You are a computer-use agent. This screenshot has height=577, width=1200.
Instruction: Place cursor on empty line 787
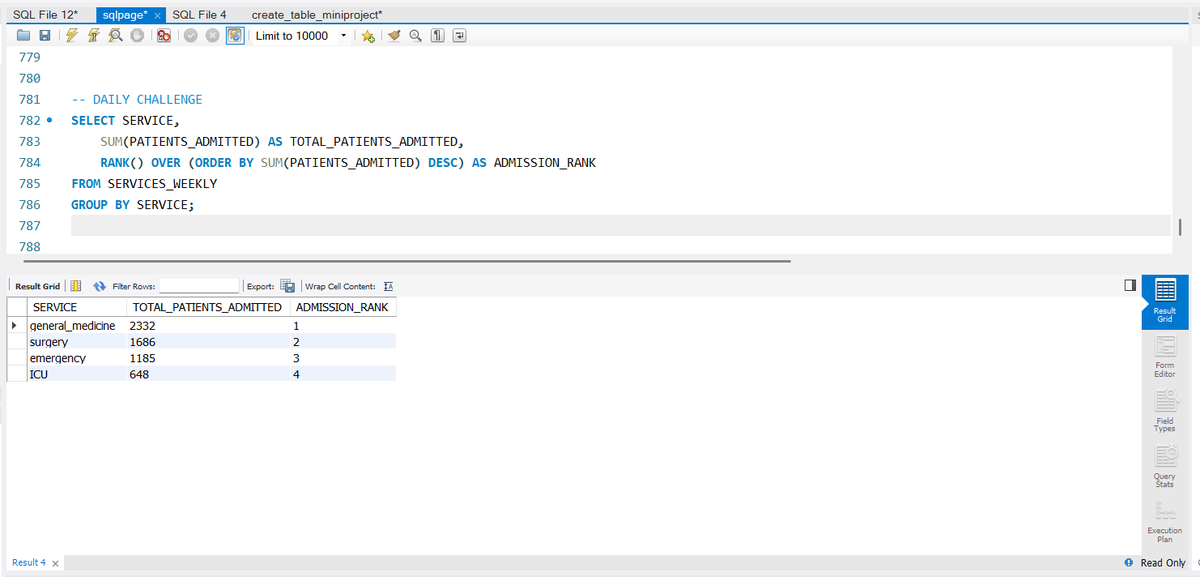pyautogui.click(x=620, y=225)
